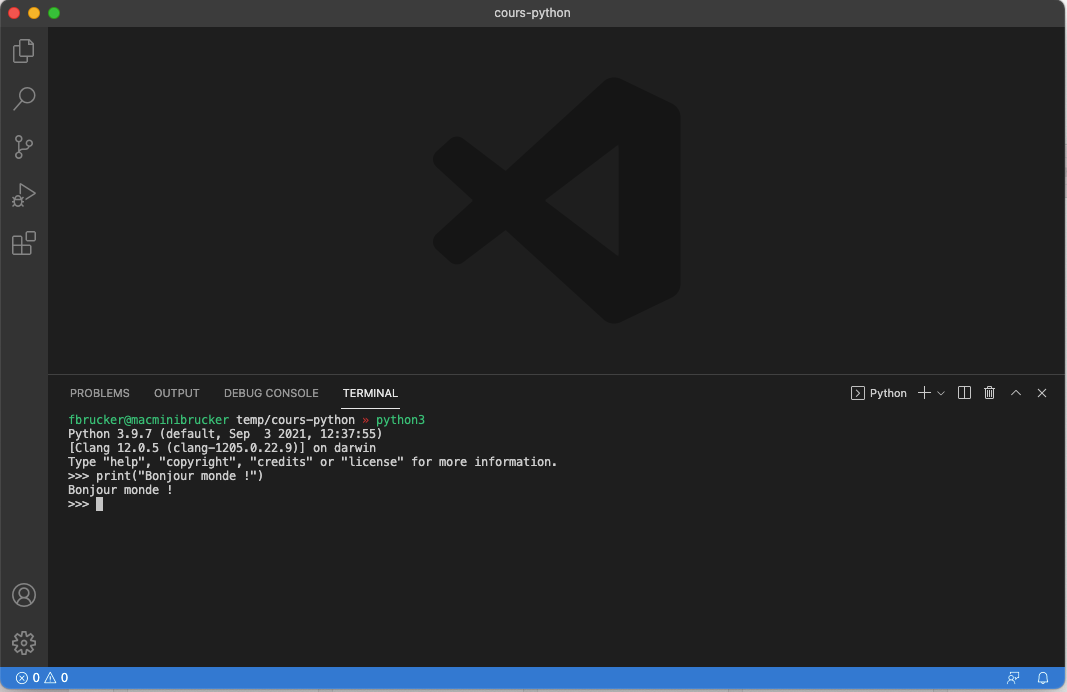Open the launch profile dropdown arrow
Screen dimensions: 1067x692
(941, 393)
